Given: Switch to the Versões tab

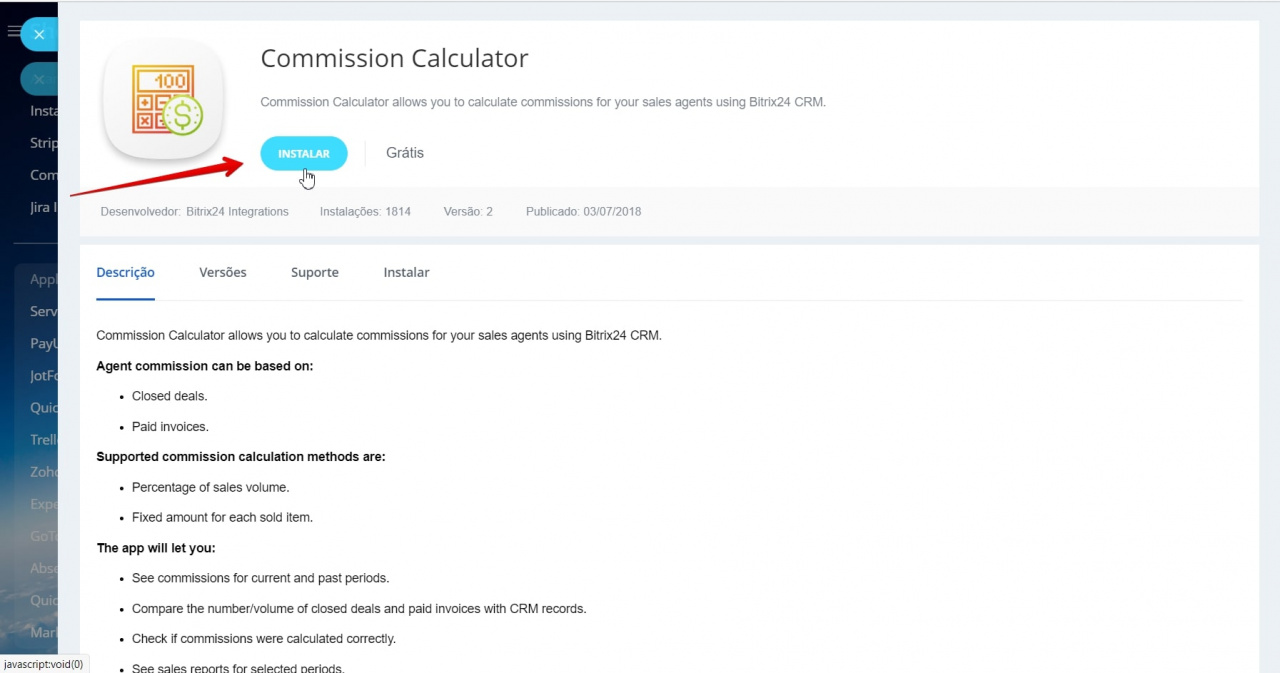Looking at the screenshot, I should tap(222, 272).
